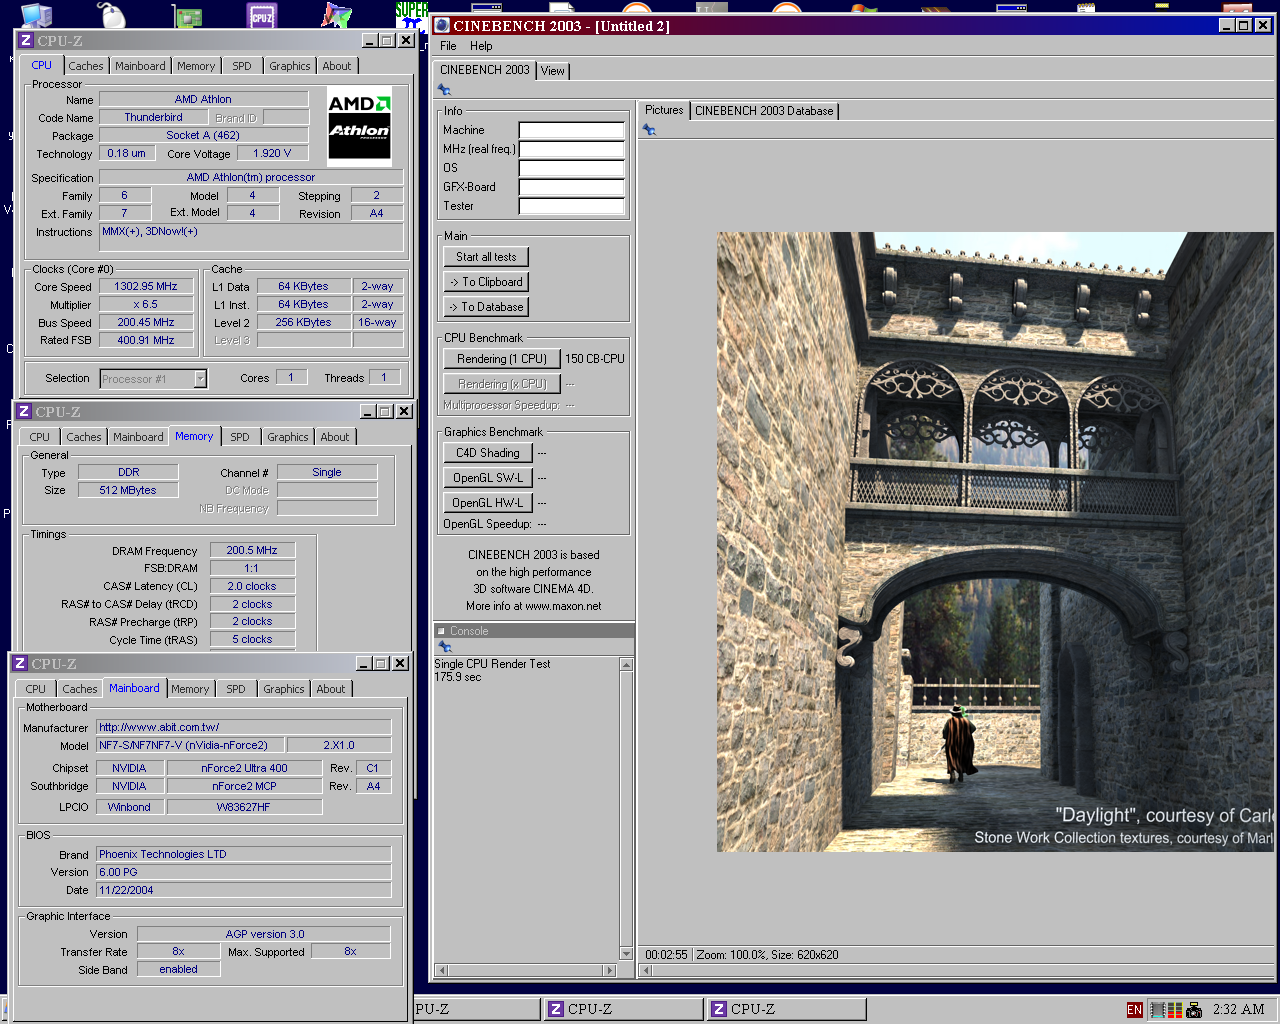Click the GFX-Board input field
Viewport: 1280px width, 1024px height.
[x=571, y=187]
